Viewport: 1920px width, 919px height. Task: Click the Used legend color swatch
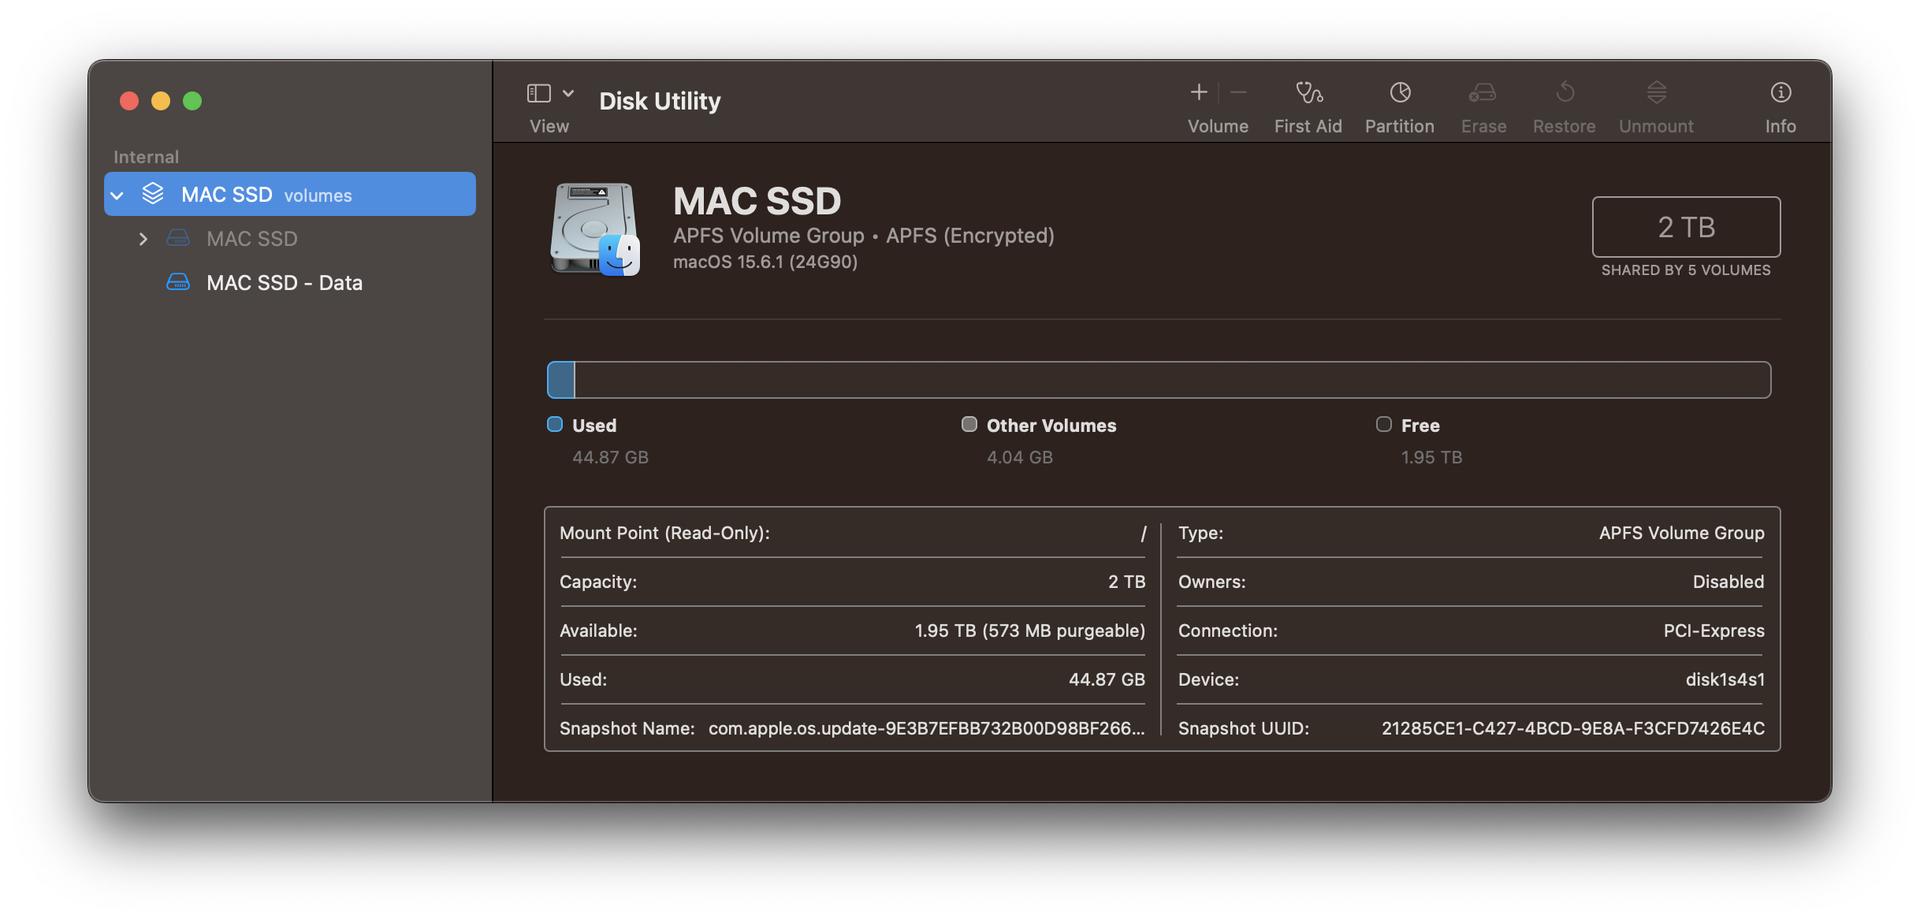555,425
